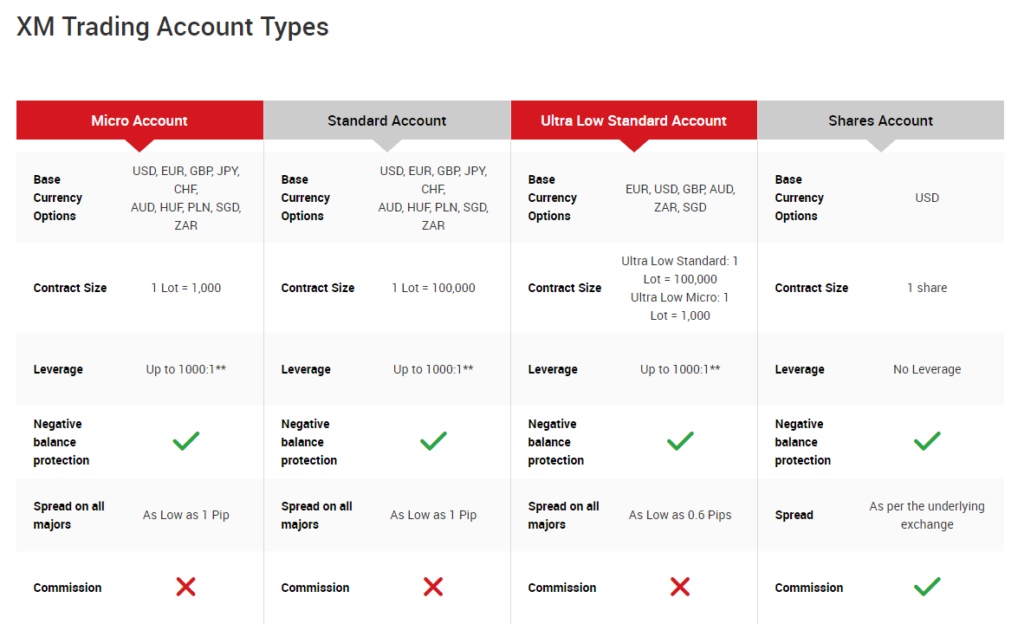This screenshot has width=1024, height=624.
Task: Click Micro Account 'Spread on all majors' label
Action: (x=69, y=515)
